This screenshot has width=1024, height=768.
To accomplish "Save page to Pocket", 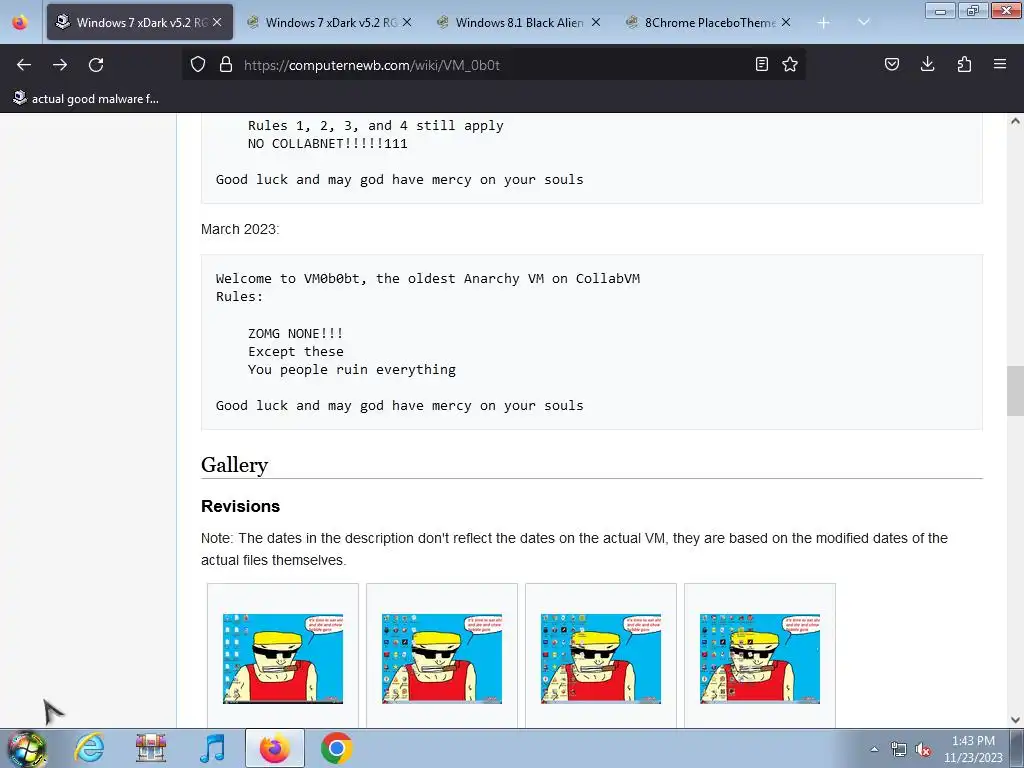I will [891, 64].
